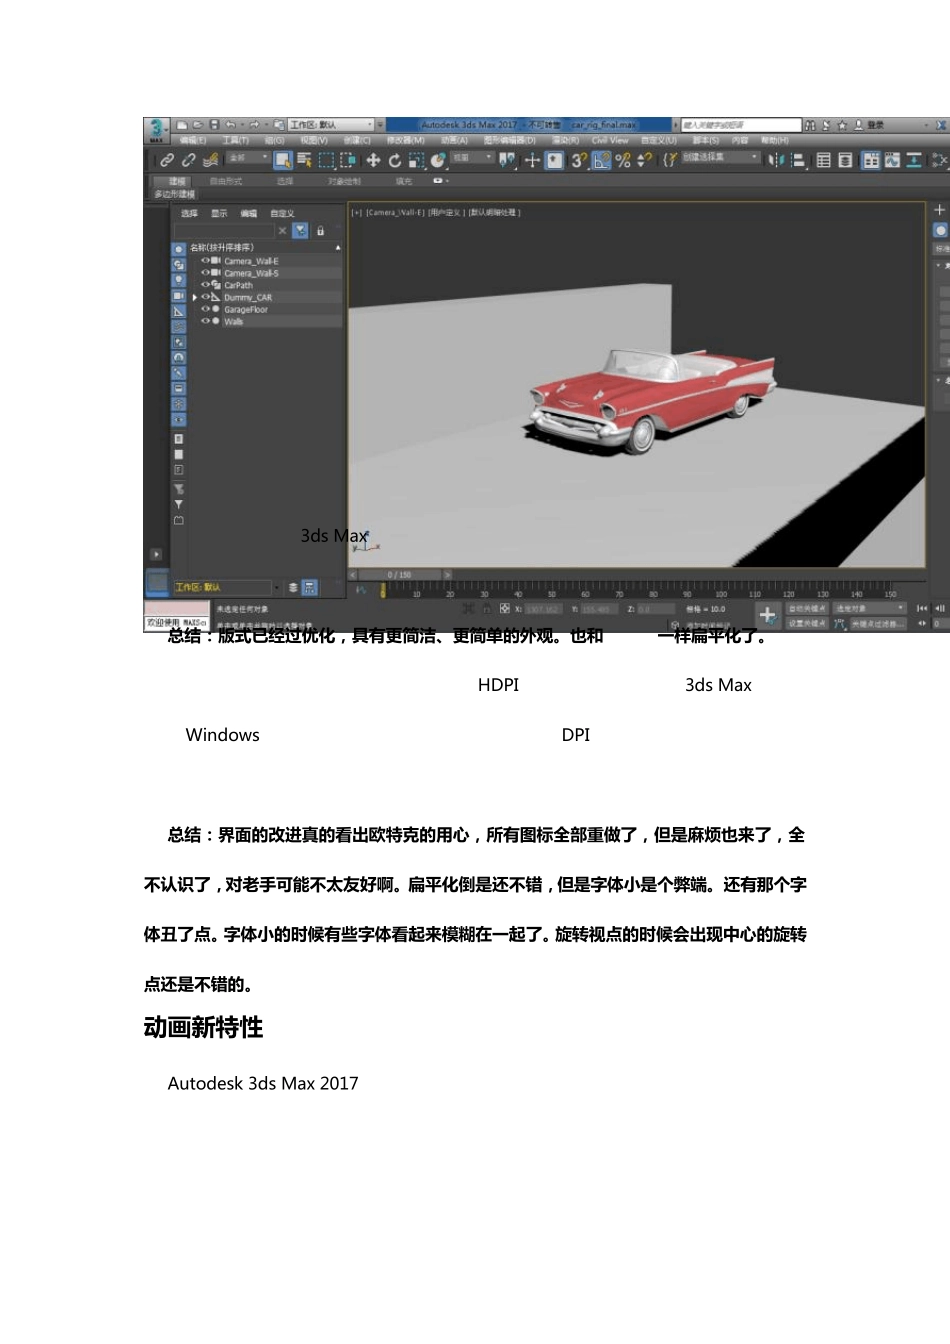Toggle Spinner Snap icon
Image resolution: width=950 pixels, height=1344 pixels.
645,160
